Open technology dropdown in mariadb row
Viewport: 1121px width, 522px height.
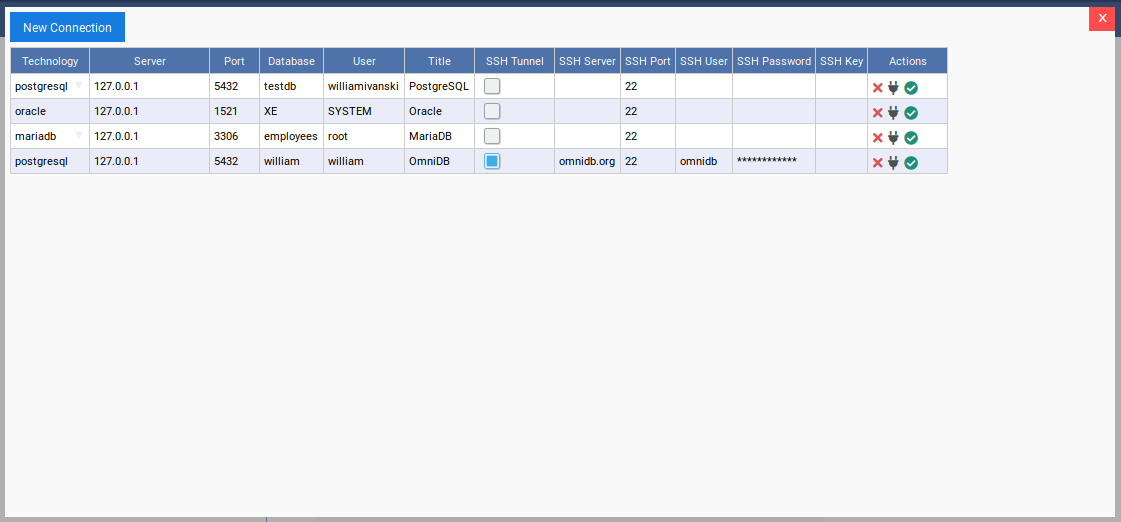(x=79, y=136)
